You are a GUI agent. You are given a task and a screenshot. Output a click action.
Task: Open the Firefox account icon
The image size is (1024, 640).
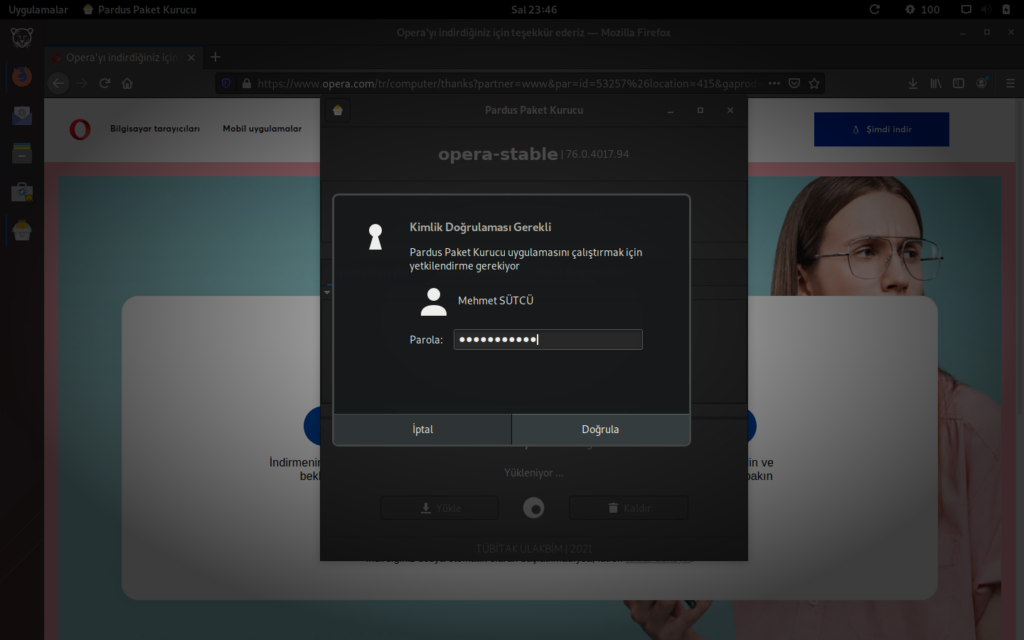pos(982,84)
